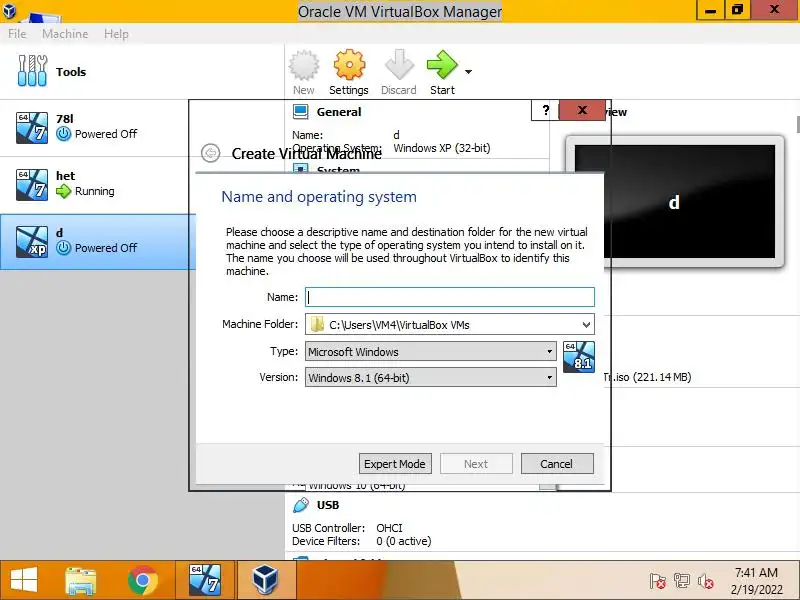This screenshot has height=600, width=800.
Task: Select the 78l virtual machine icon
Action: 32,128
